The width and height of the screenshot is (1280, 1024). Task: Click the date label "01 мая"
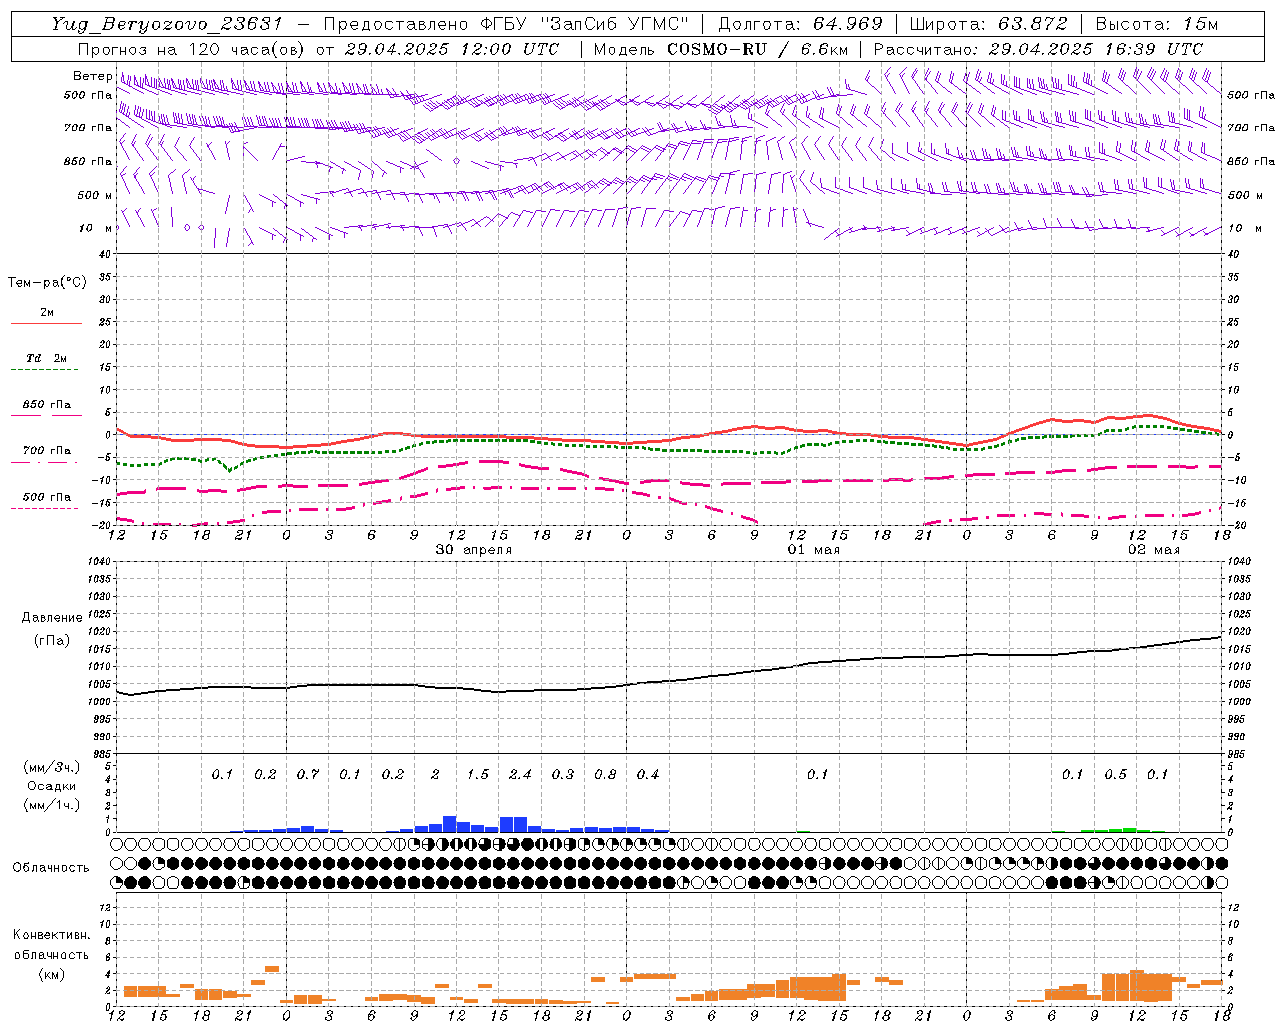(x=813, y=550)
